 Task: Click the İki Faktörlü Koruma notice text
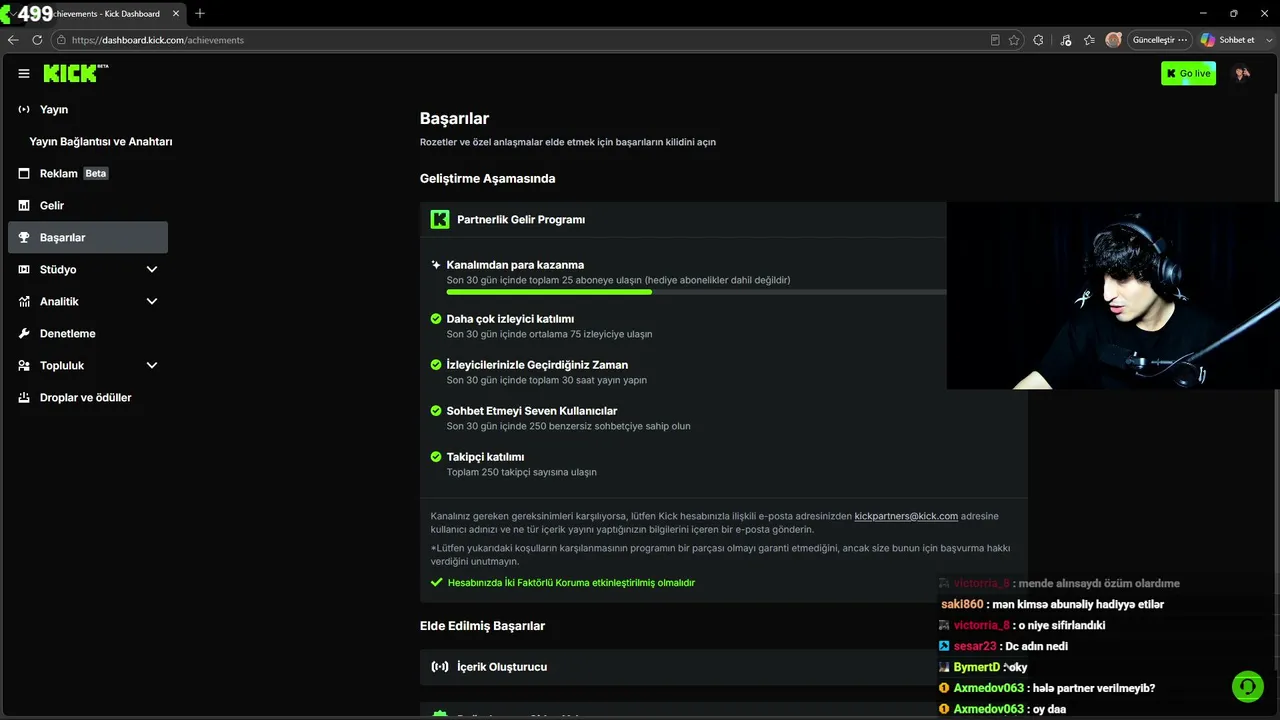(571, 582)
